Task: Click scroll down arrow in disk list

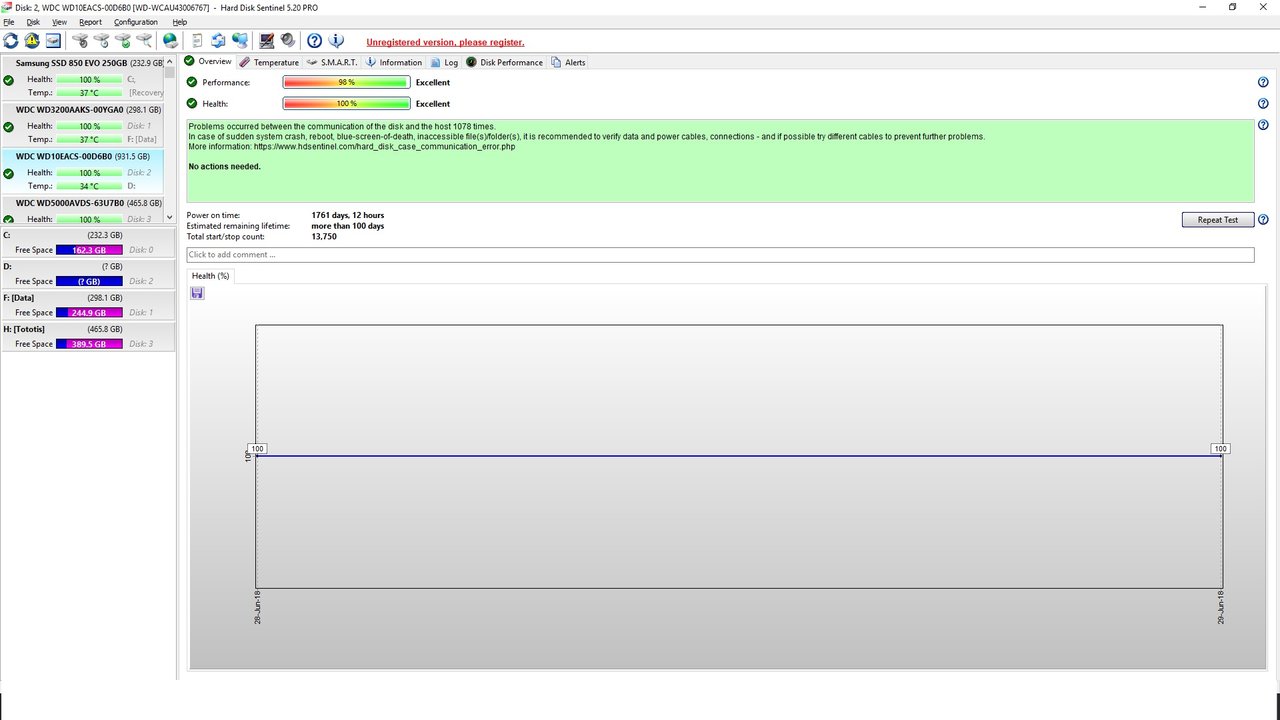Action: [169, 217]
